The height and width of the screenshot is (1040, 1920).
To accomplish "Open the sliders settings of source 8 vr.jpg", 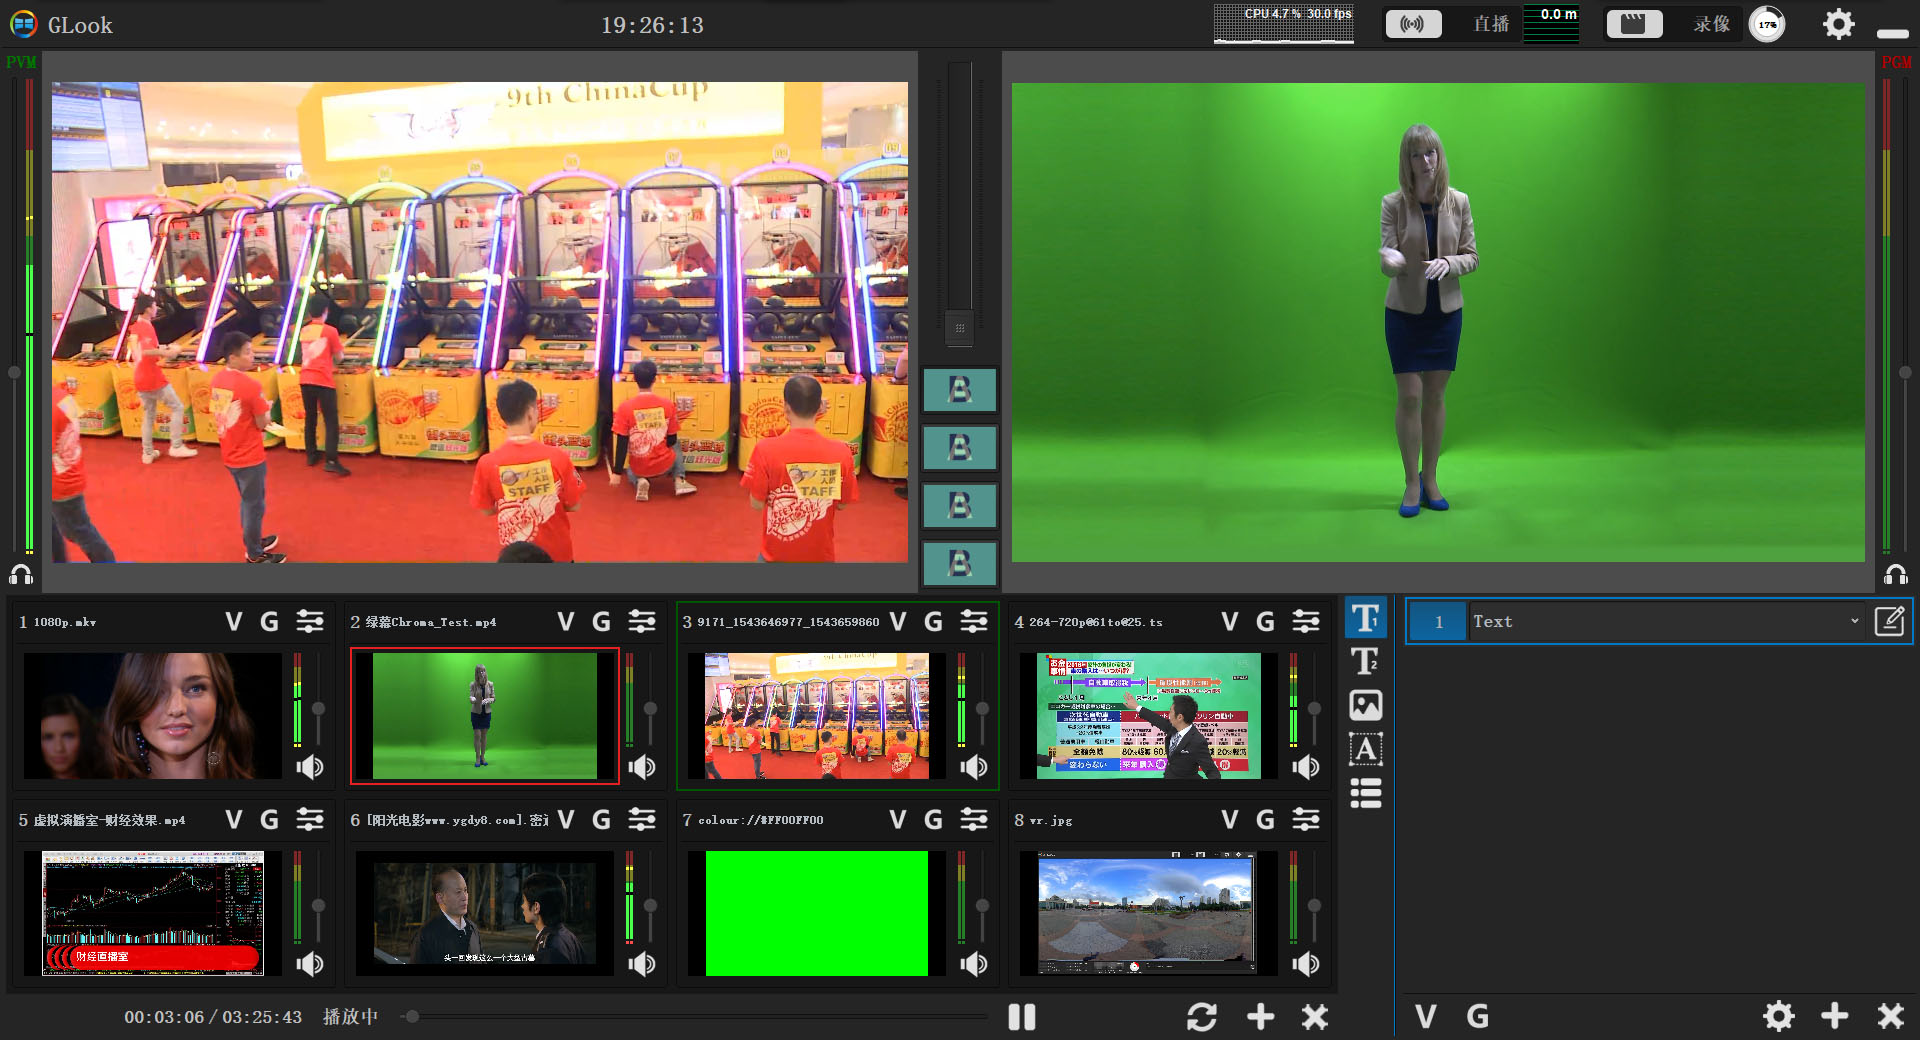I will (x=1306, y=820).
